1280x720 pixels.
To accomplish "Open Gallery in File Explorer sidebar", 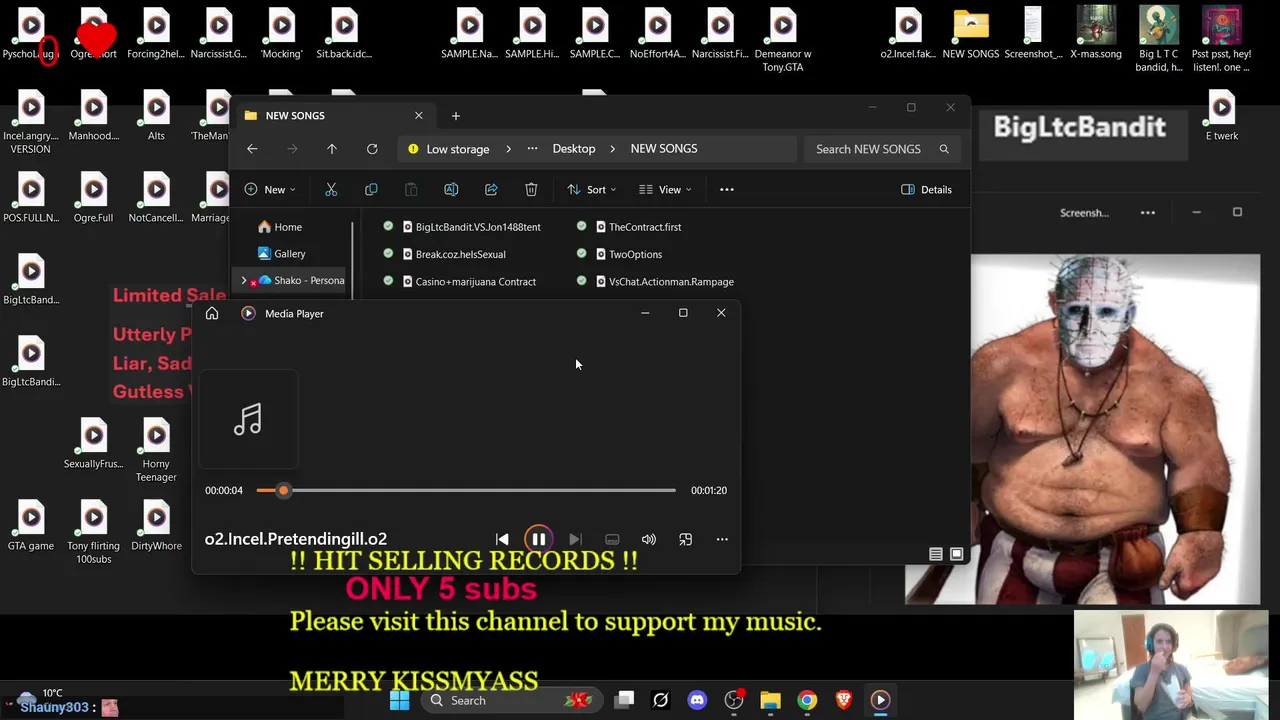I will pyautogui.click(x=289, y=254).
